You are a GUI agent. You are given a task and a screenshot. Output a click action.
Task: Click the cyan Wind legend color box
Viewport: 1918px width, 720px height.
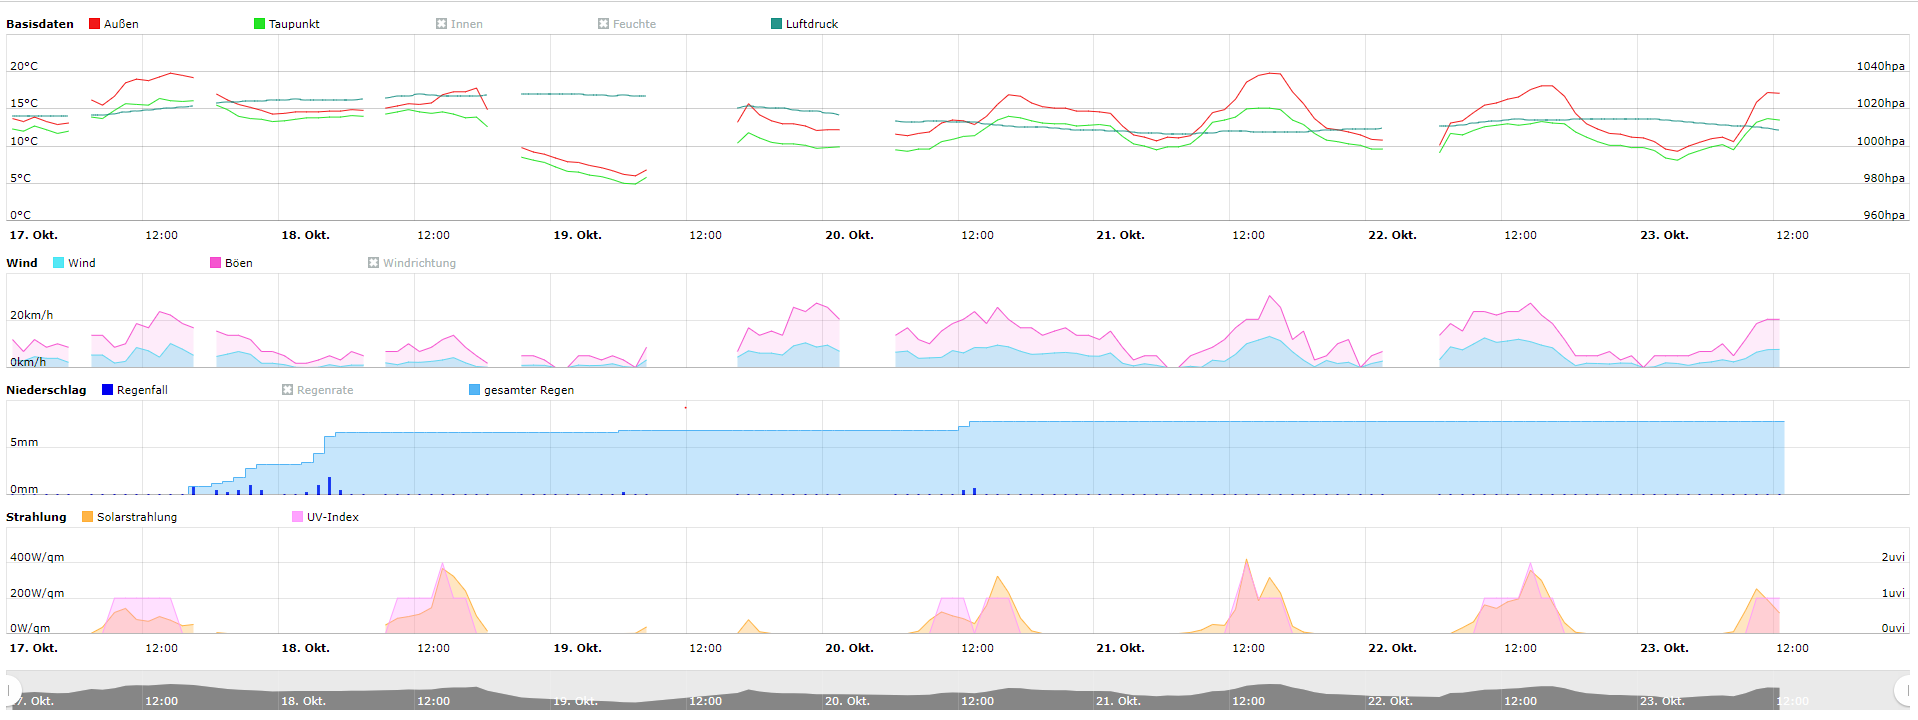(58, 263)
